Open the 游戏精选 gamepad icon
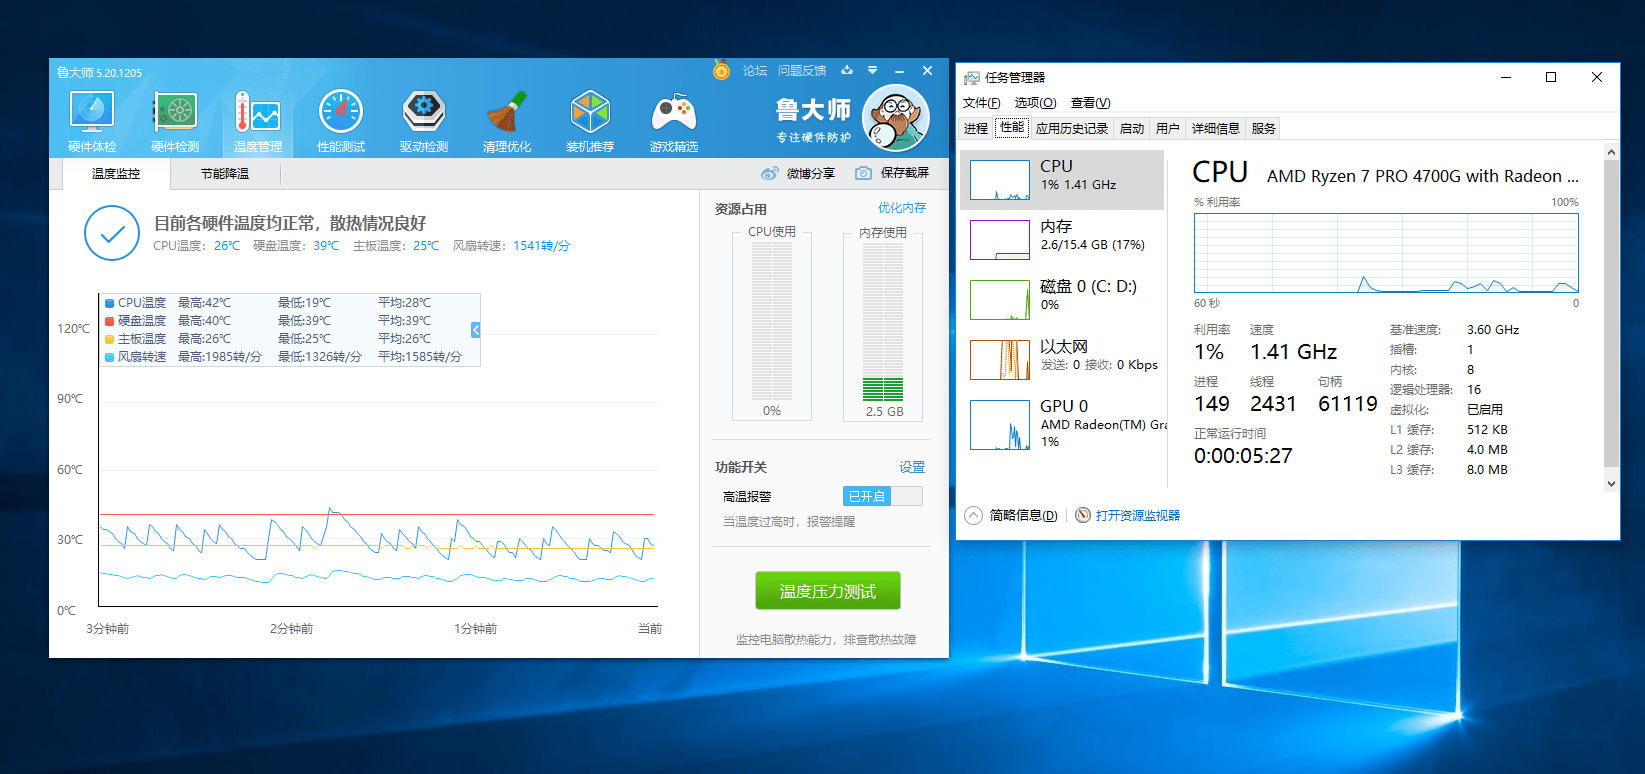1645x774 pixels. (x=673, y=113)
